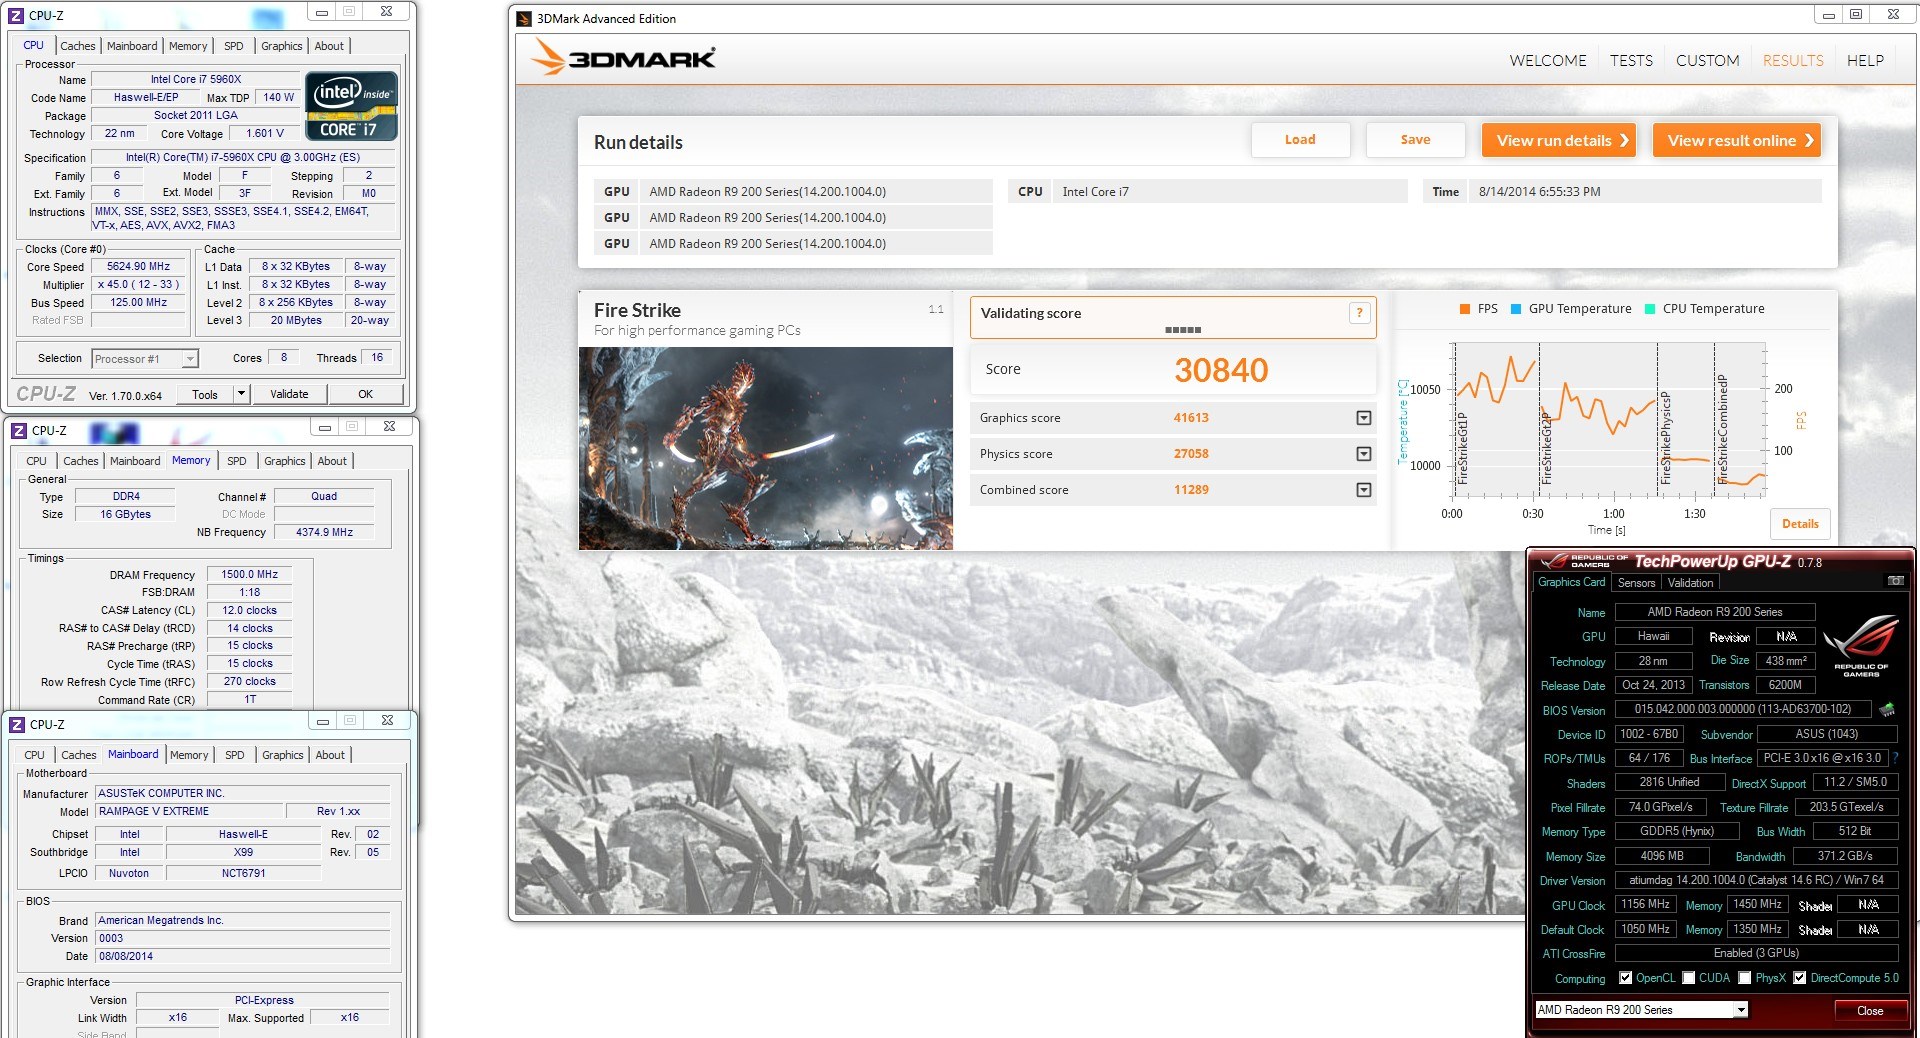Click the DRAM Frequency value 1500.0 MHz
1920x1038 pixels.
pyautogui.click(x=250, y=575)
